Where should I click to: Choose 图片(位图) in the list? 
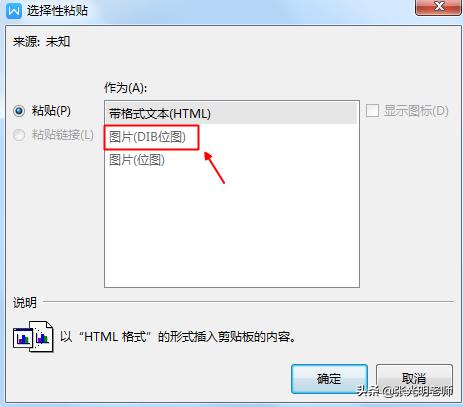[137, 160]
